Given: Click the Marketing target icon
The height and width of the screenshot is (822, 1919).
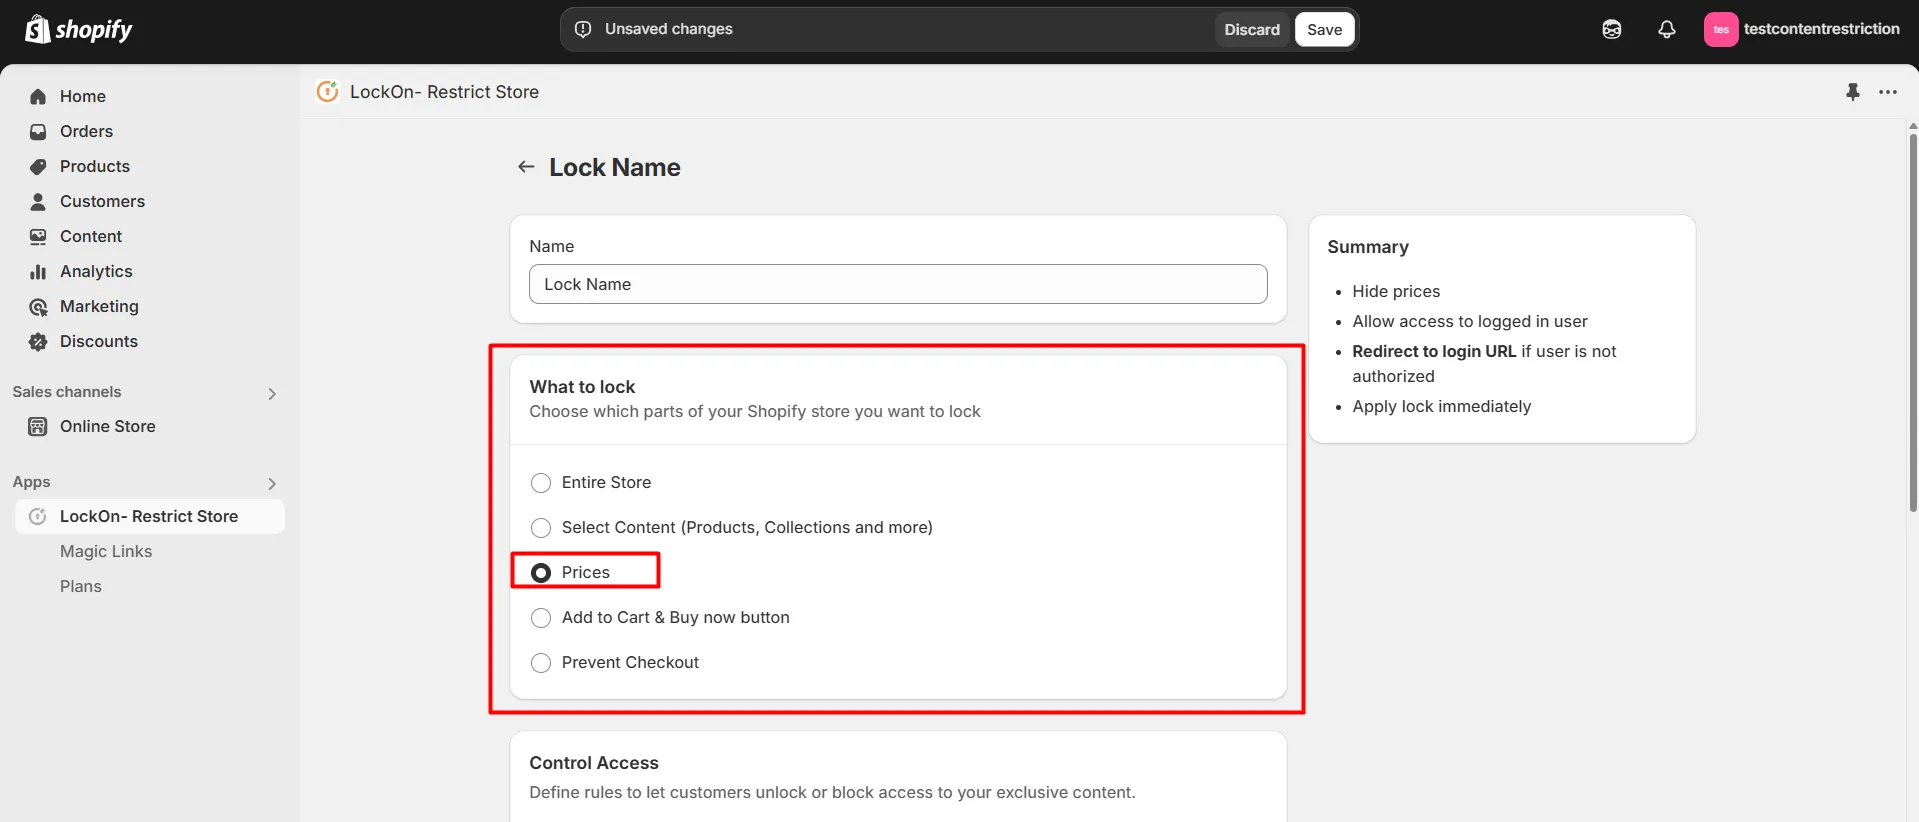Looking at the screenshot, I should pos(38,306).
